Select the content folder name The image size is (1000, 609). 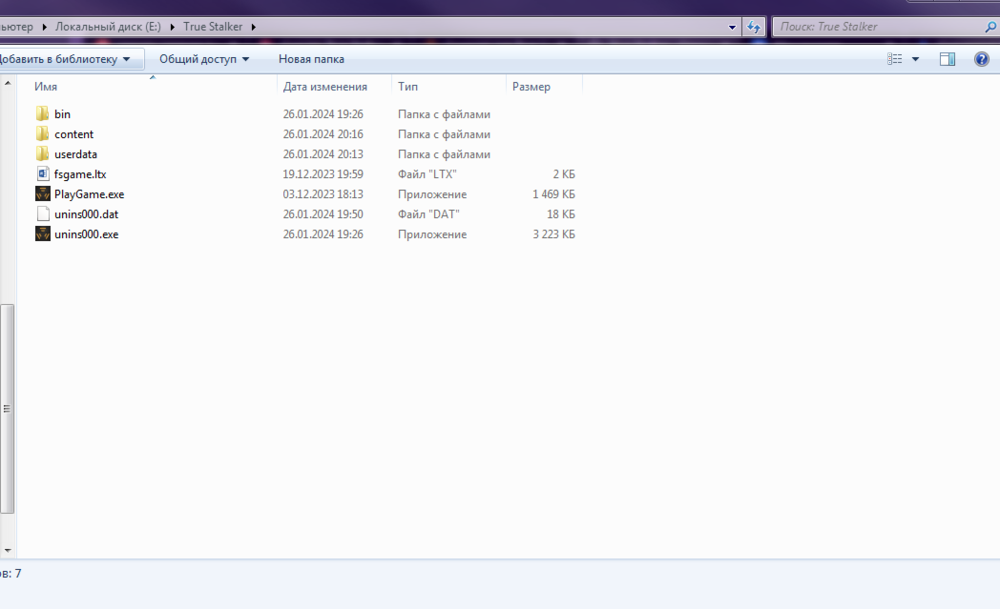74,134
